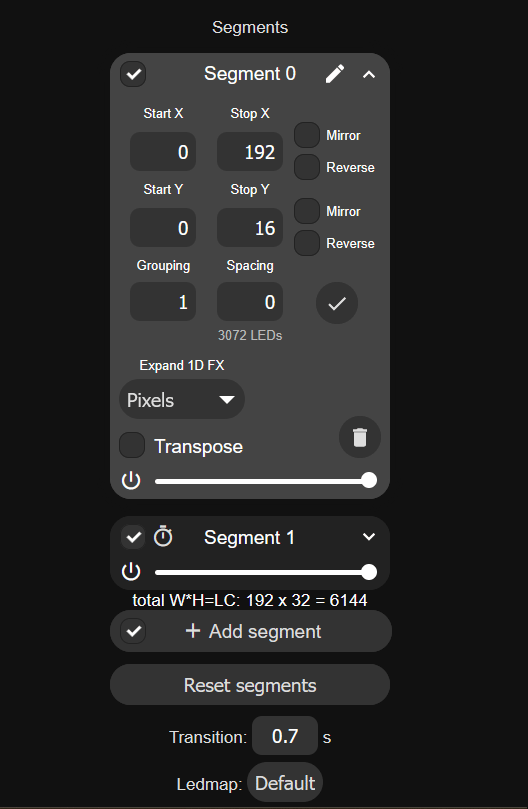Click the pencil edit icon for Segment 0
Image resolution: width=528 pixels, height=809 pixels.
334,74
